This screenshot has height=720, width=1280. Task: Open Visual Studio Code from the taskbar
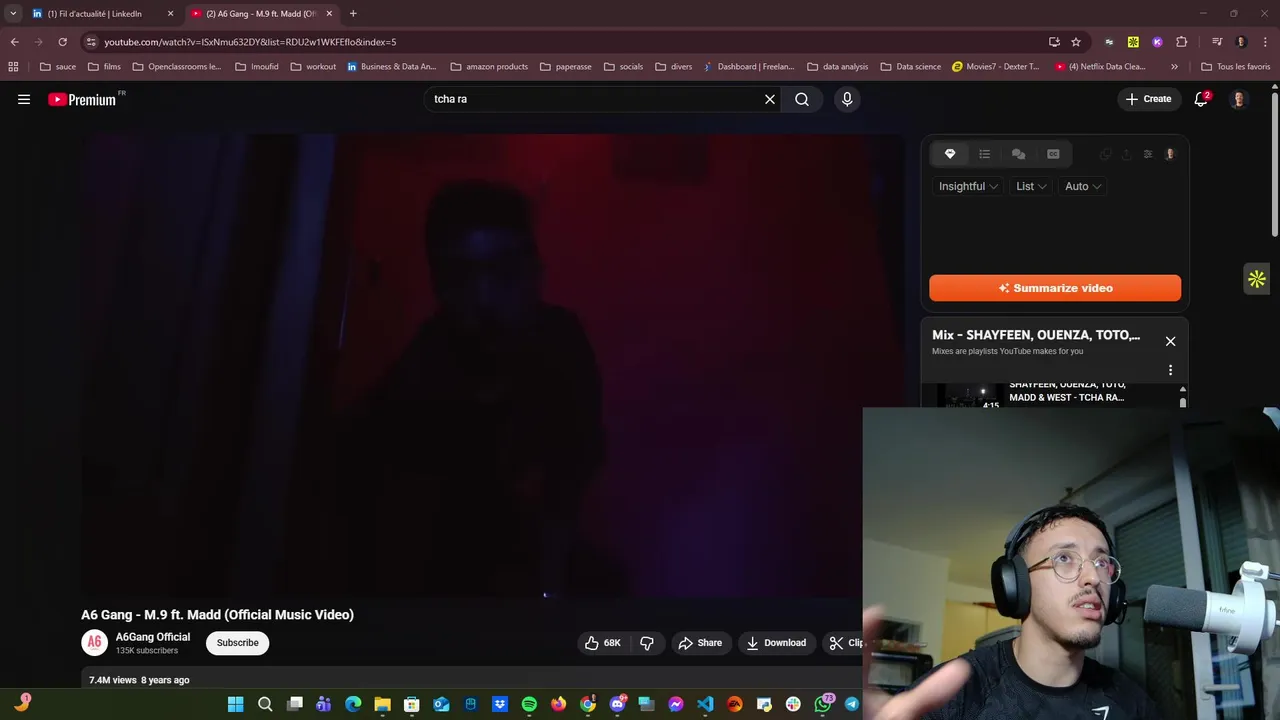click(x=705, y=704)
